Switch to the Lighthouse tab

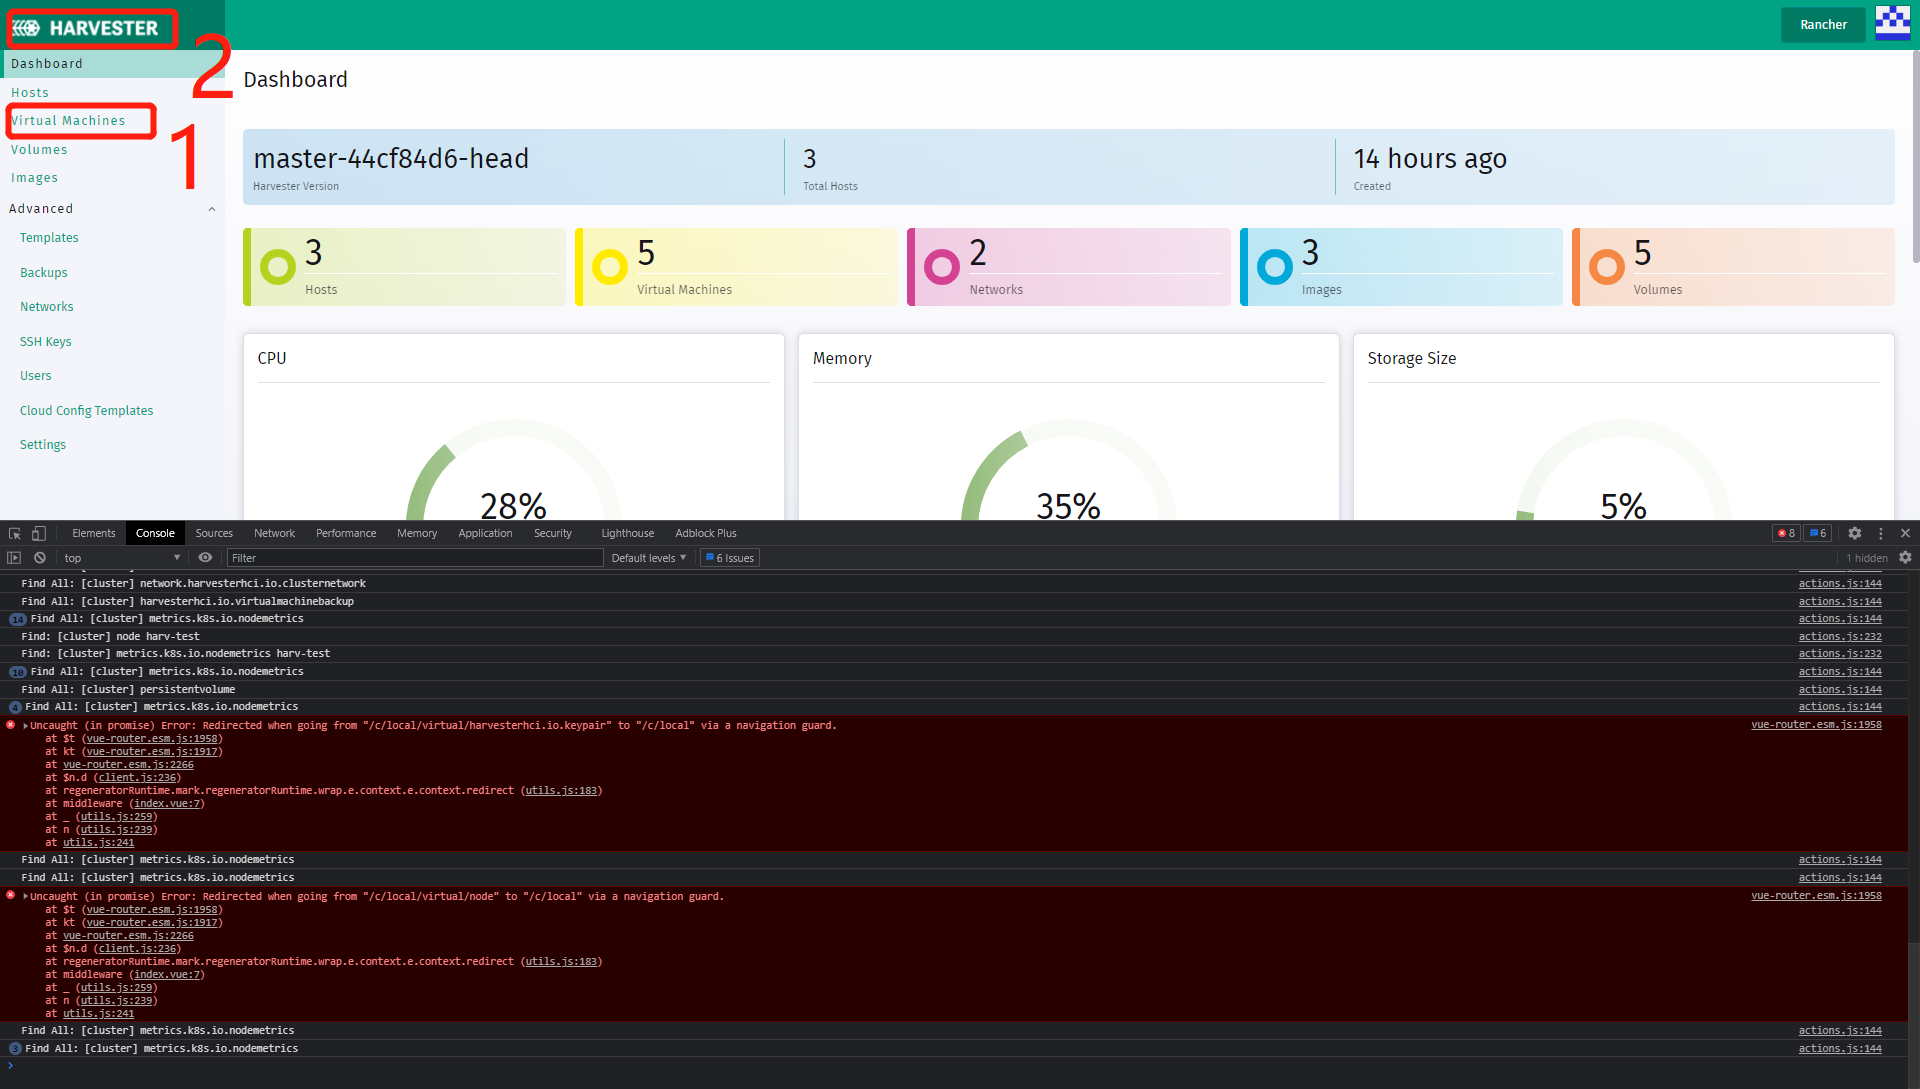[627, 533]
